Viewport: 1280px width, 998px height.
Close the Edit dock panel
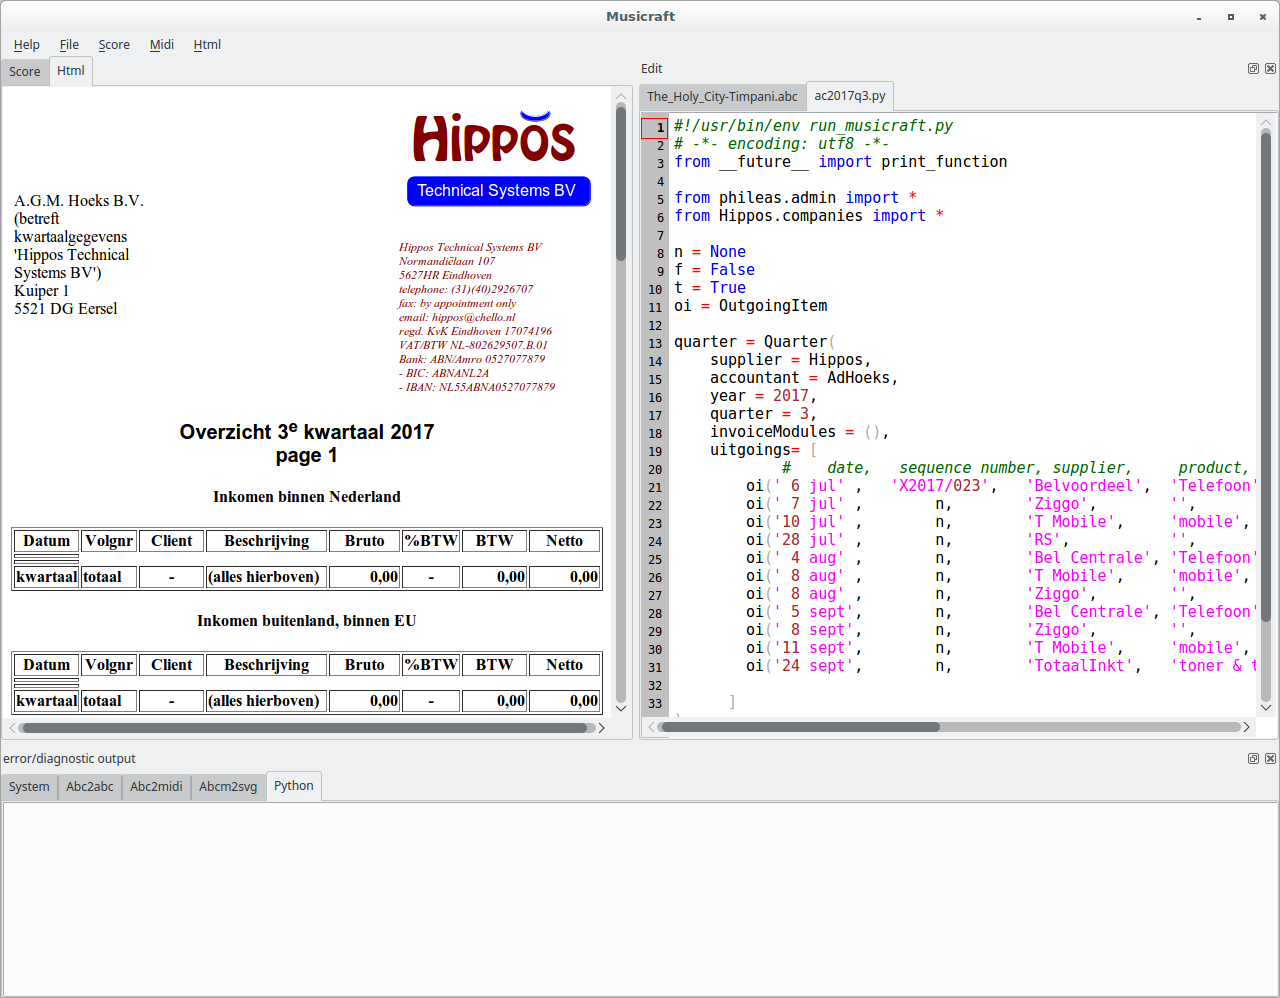tap(1270, 69)
